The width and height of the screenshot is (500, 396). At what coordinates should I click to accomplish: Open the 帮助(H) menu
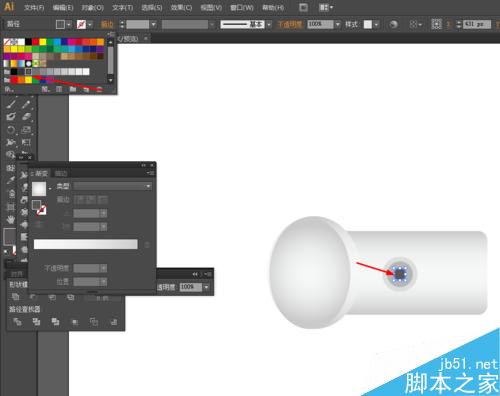pyautogui.click(x=273, y=7)
